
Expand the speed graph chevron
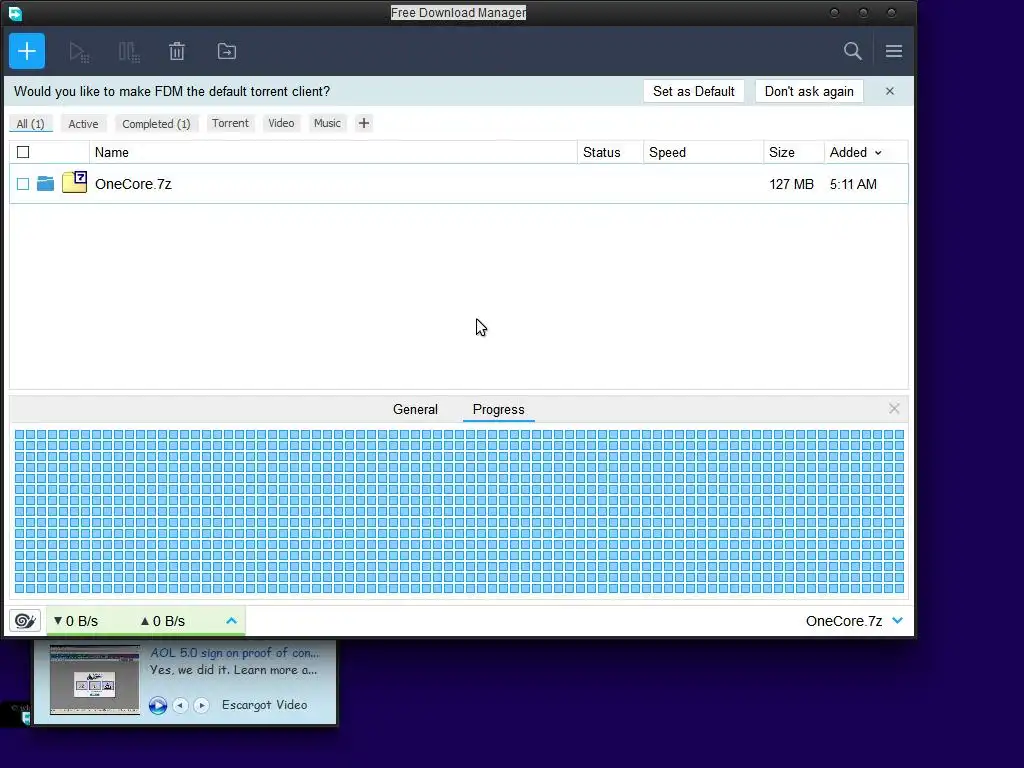[231, 620]
